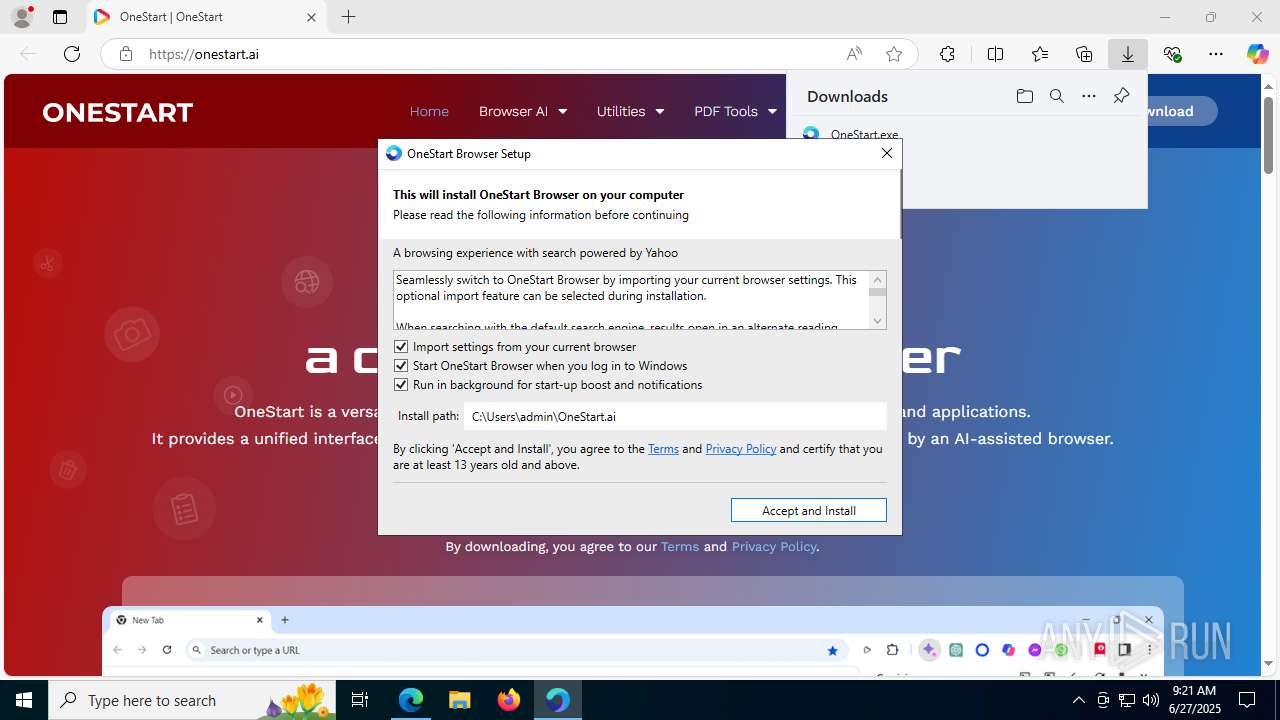Launch Copilot from toolbar

[x=1257, y=54]
